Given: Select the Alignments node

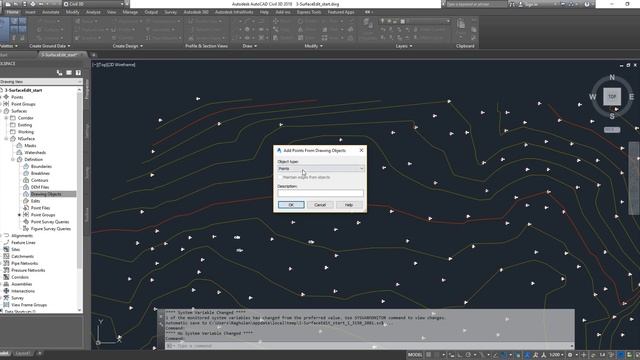Looking at the screenshot, I should pos(22,236).
